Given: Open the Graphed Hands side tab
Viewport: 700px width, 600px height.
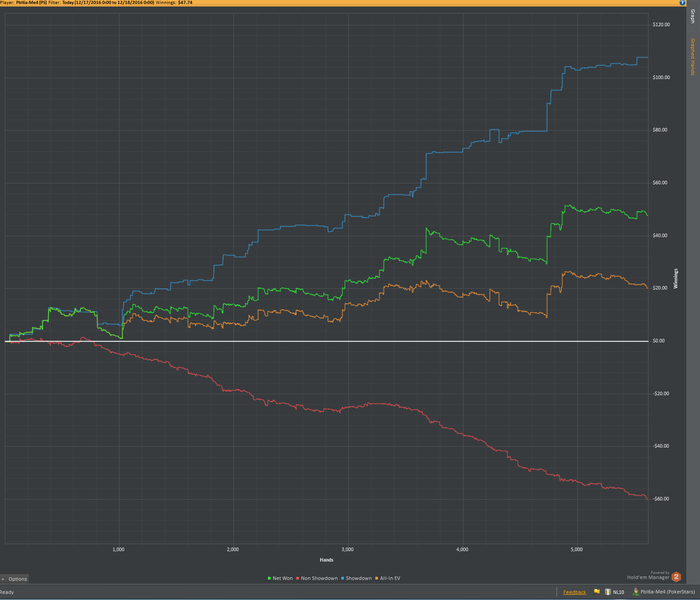Looking at the screenshot, I should tap(693, 57).
